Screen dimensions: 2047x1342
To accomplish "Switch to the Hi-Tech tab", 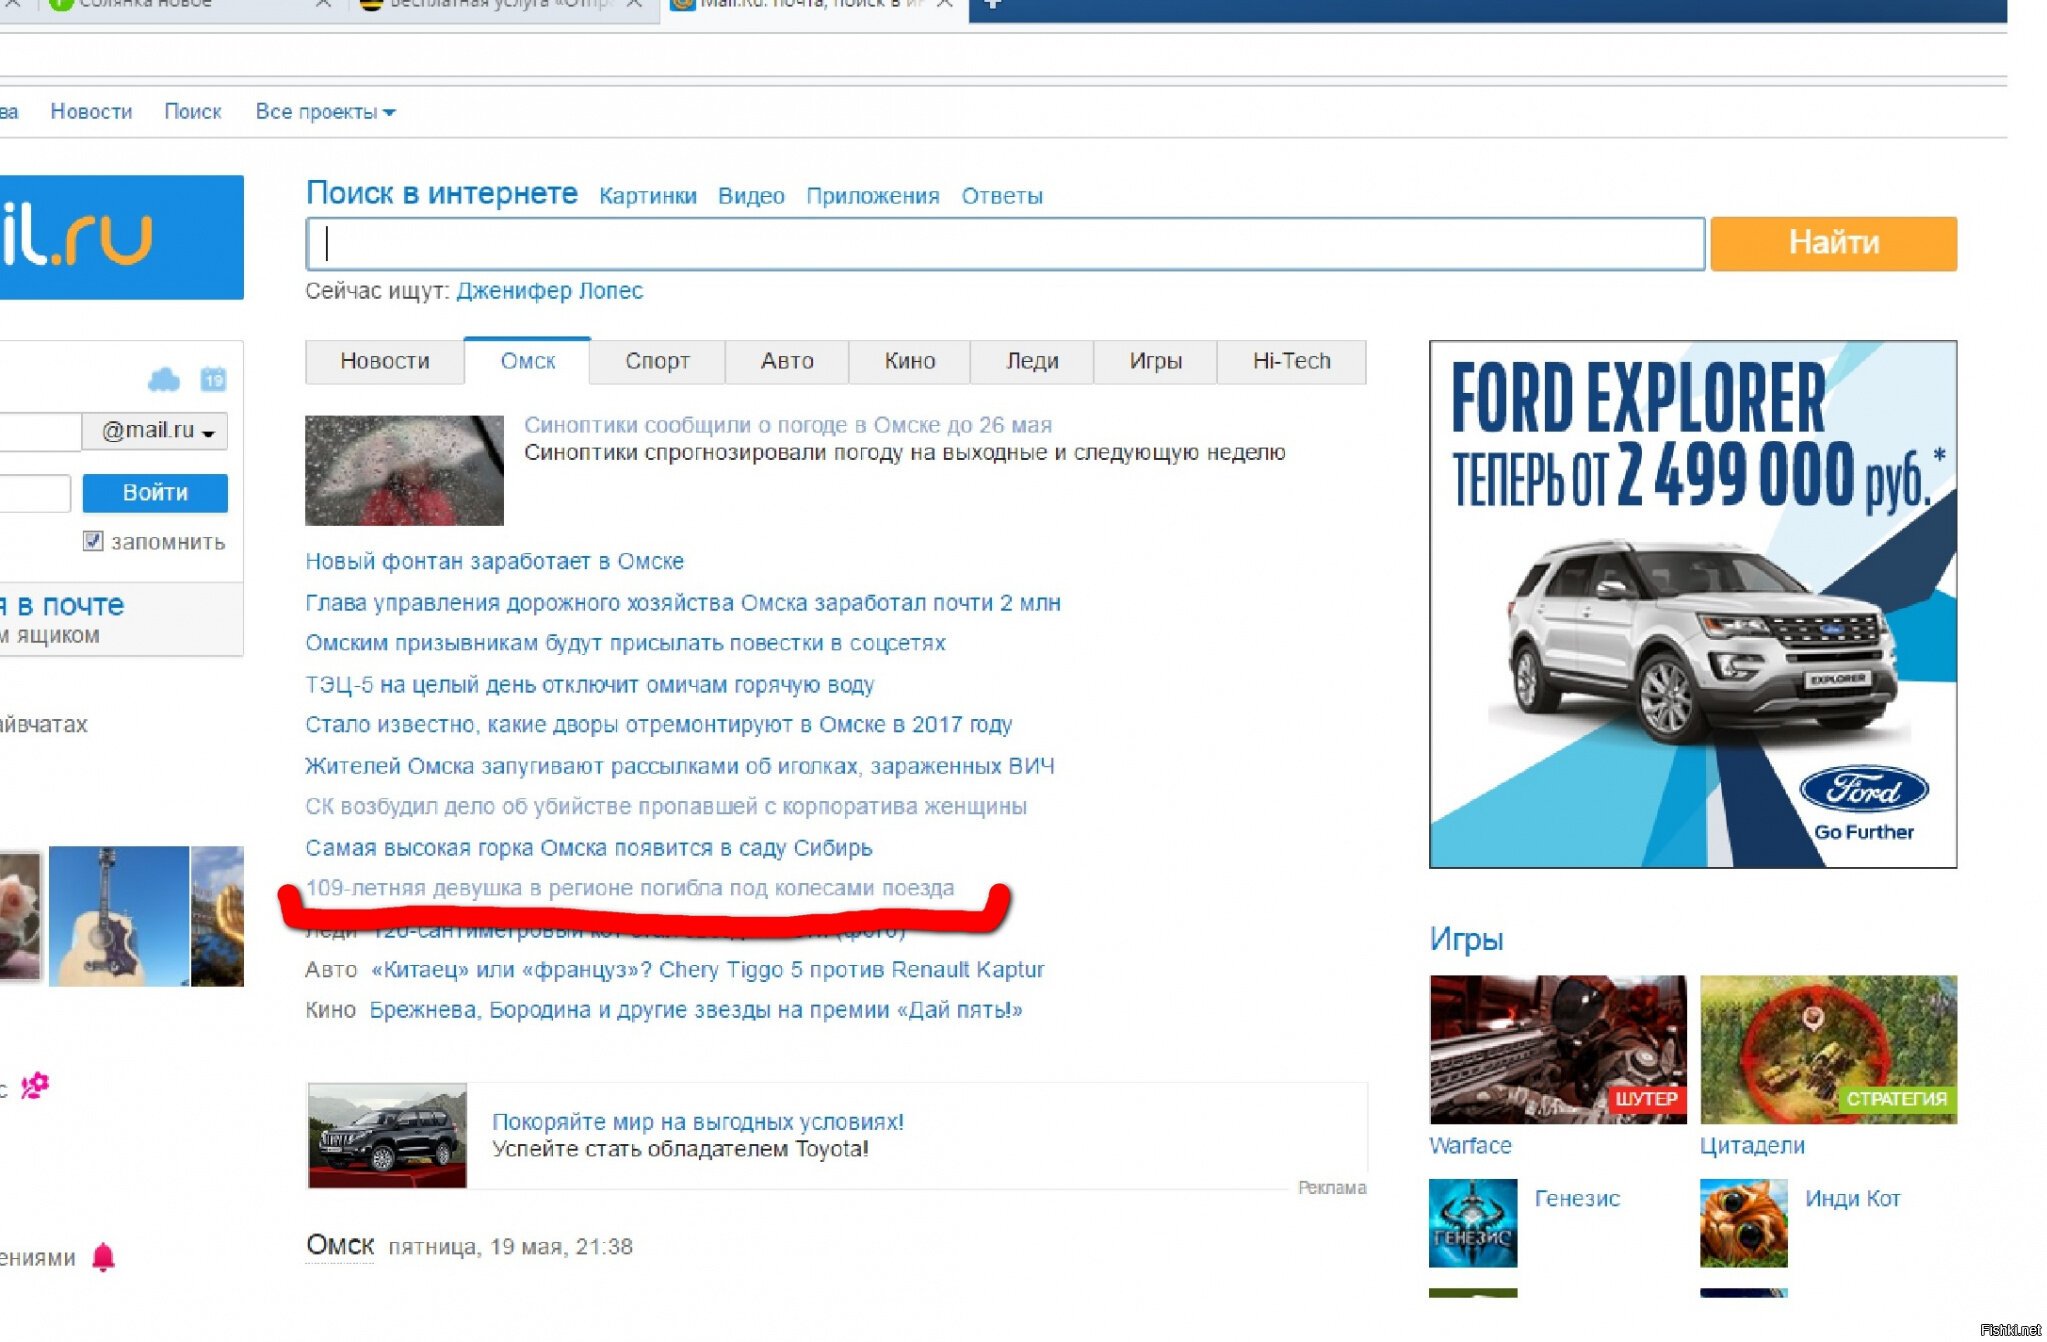I will coord(1292,361).
